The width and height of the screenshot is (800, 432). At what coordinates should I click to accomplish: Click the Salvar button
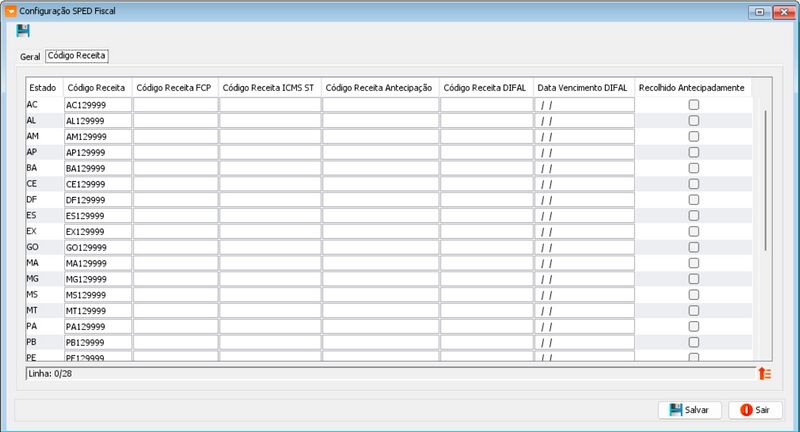[x=689, y=410]
